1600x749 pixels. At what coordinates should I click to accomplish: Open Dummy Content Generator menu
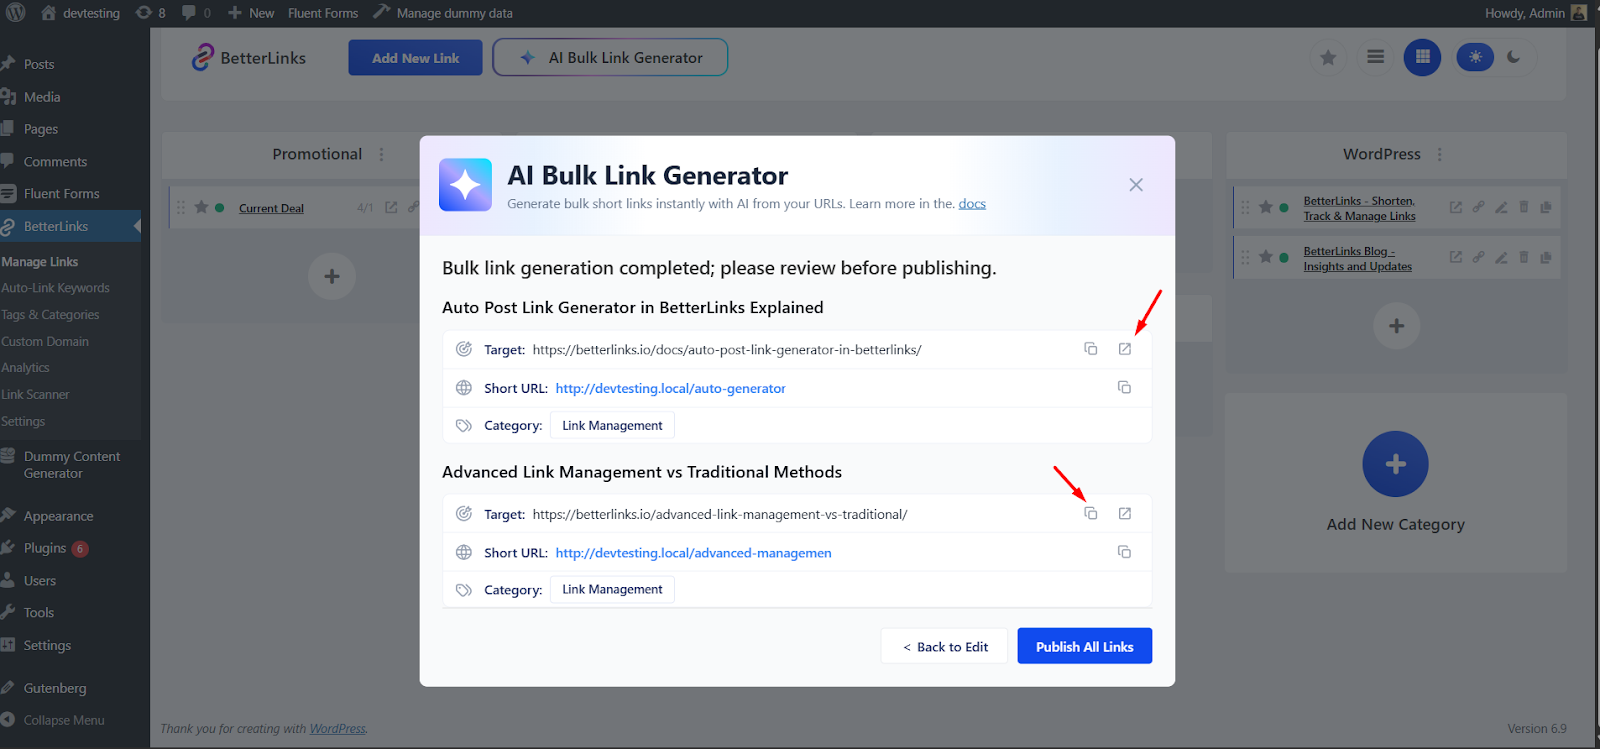70,465
